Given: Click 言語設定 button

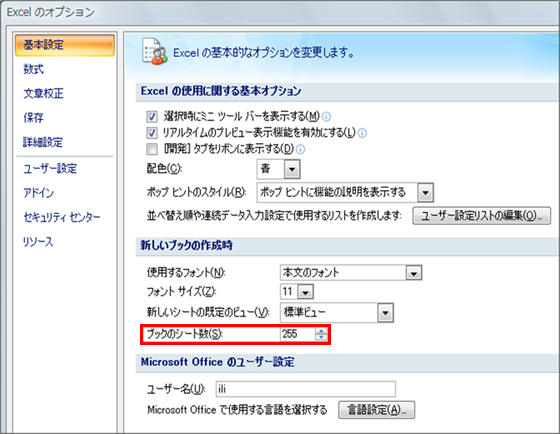Looking at the screenshot, I should click(x=376, y=409).
